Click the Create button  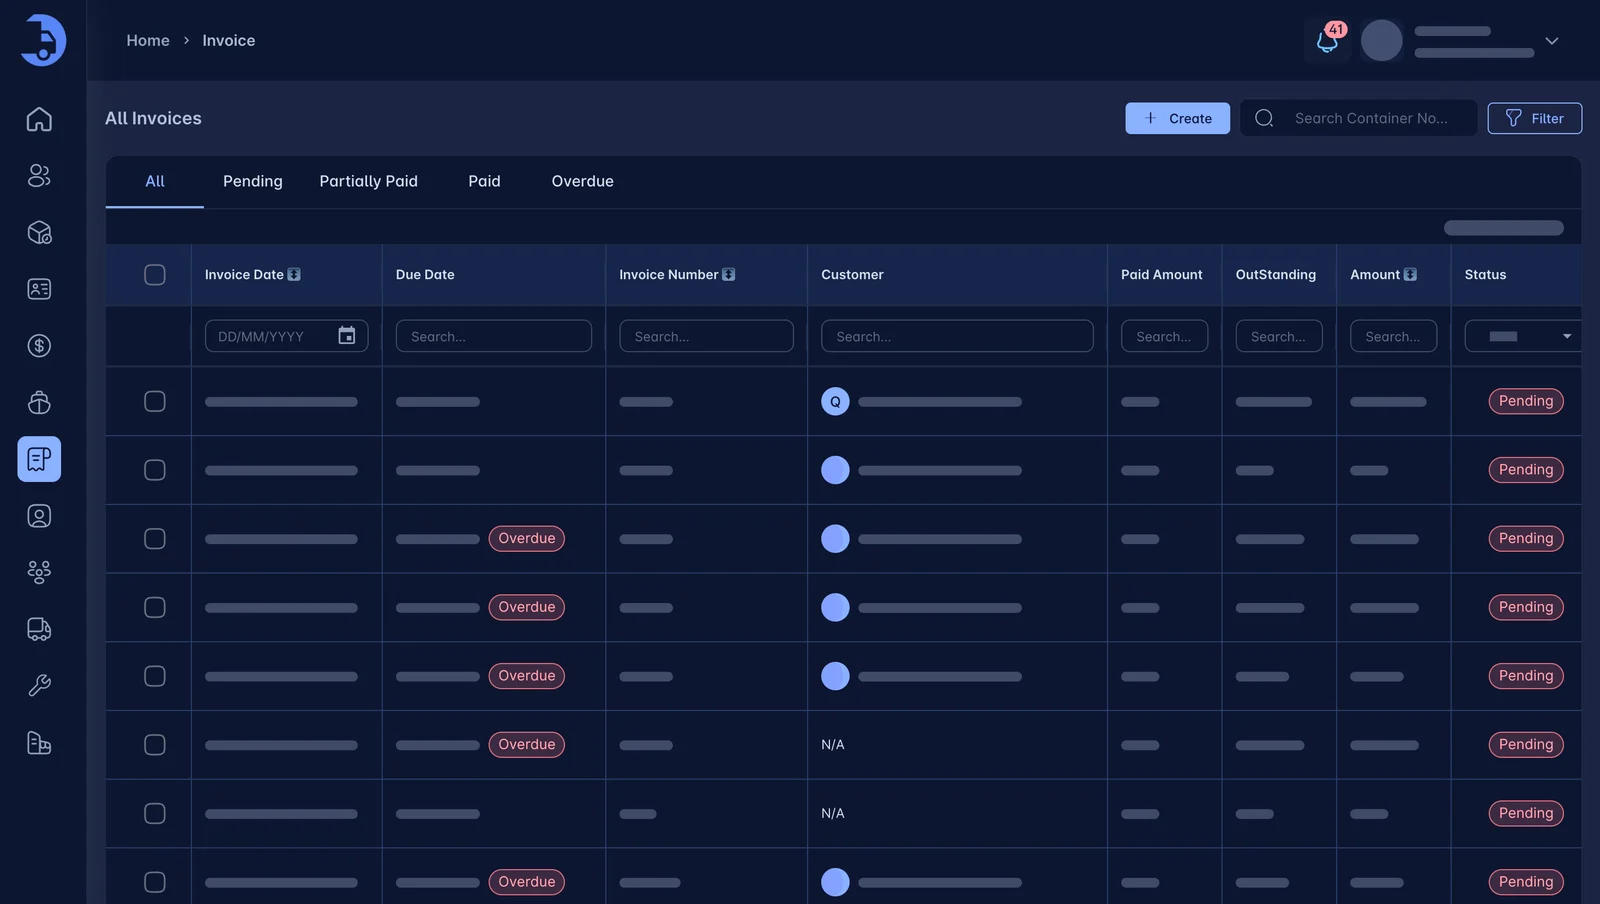coord(1178,118)
